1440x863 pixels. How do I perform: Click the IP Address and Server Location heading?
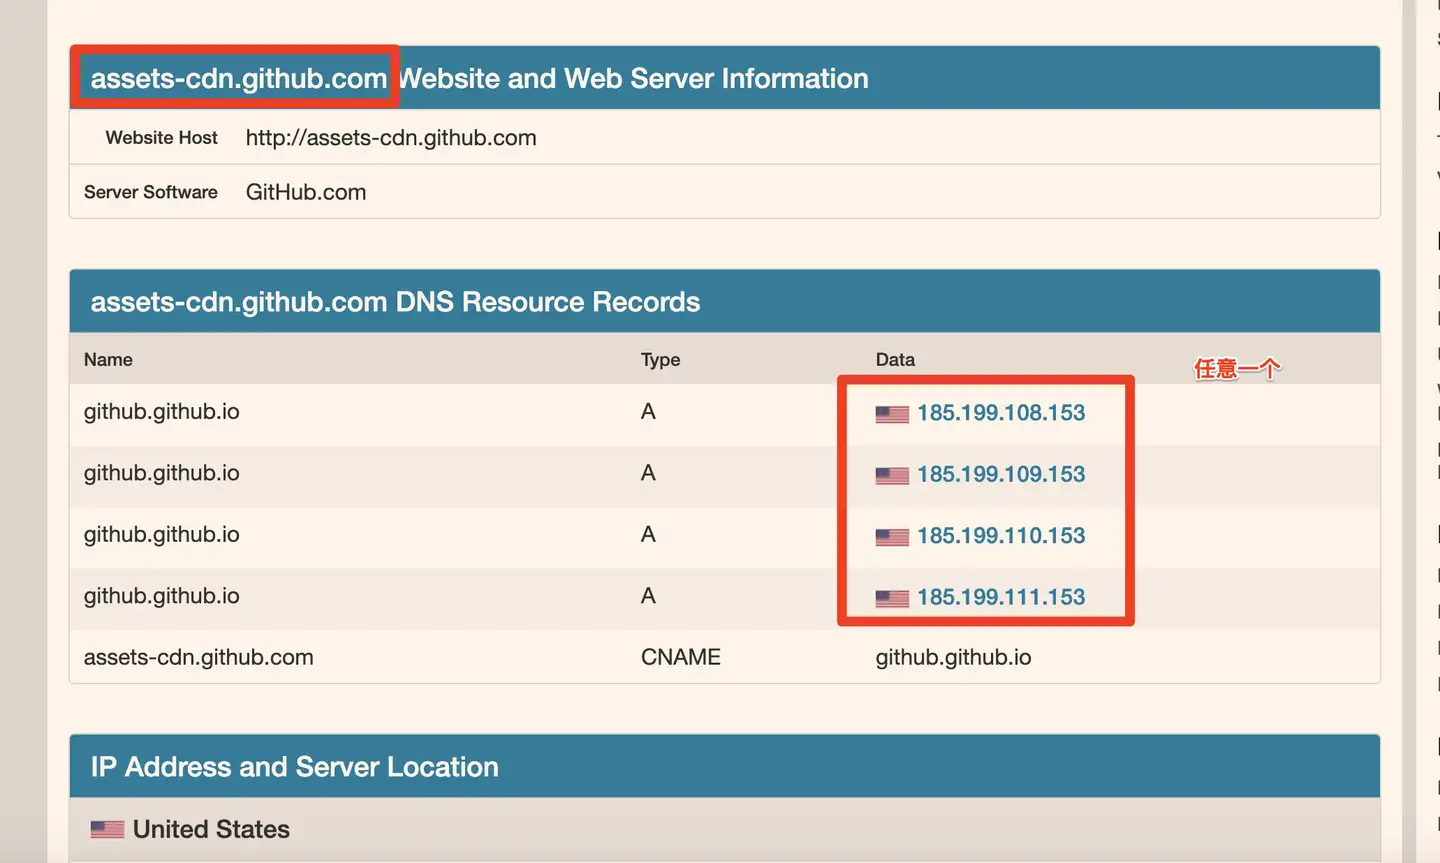295,767
